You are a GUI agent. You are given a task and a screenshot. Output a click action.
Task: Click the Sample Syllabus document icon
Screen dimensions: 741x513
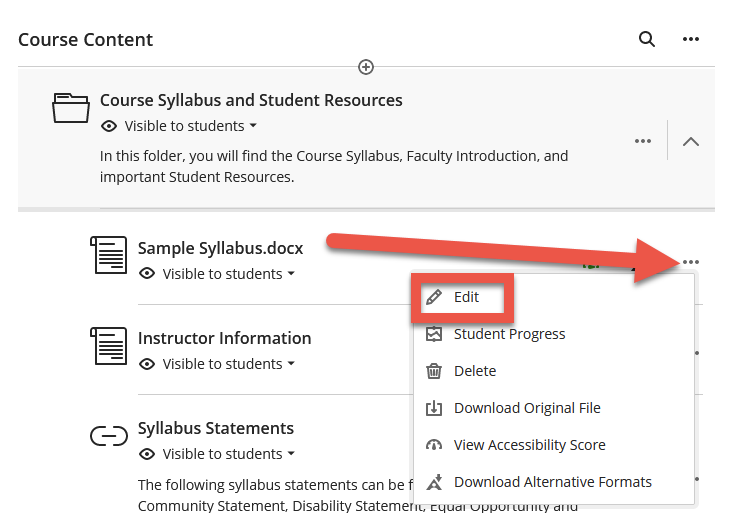[108, 256]
